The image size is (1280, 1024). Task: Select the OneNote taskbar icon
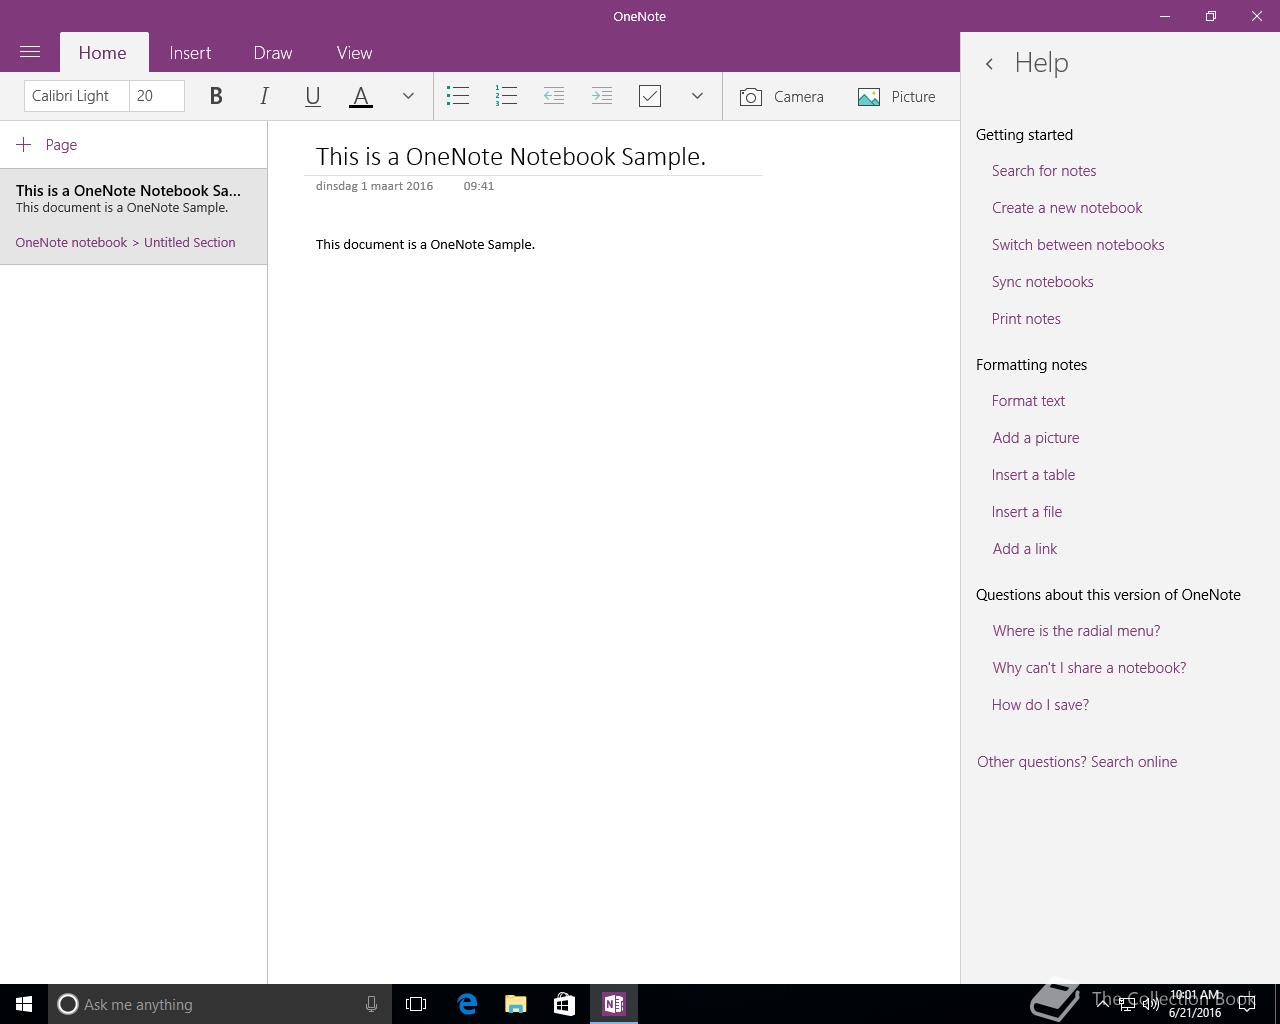tap(614, 1004)
